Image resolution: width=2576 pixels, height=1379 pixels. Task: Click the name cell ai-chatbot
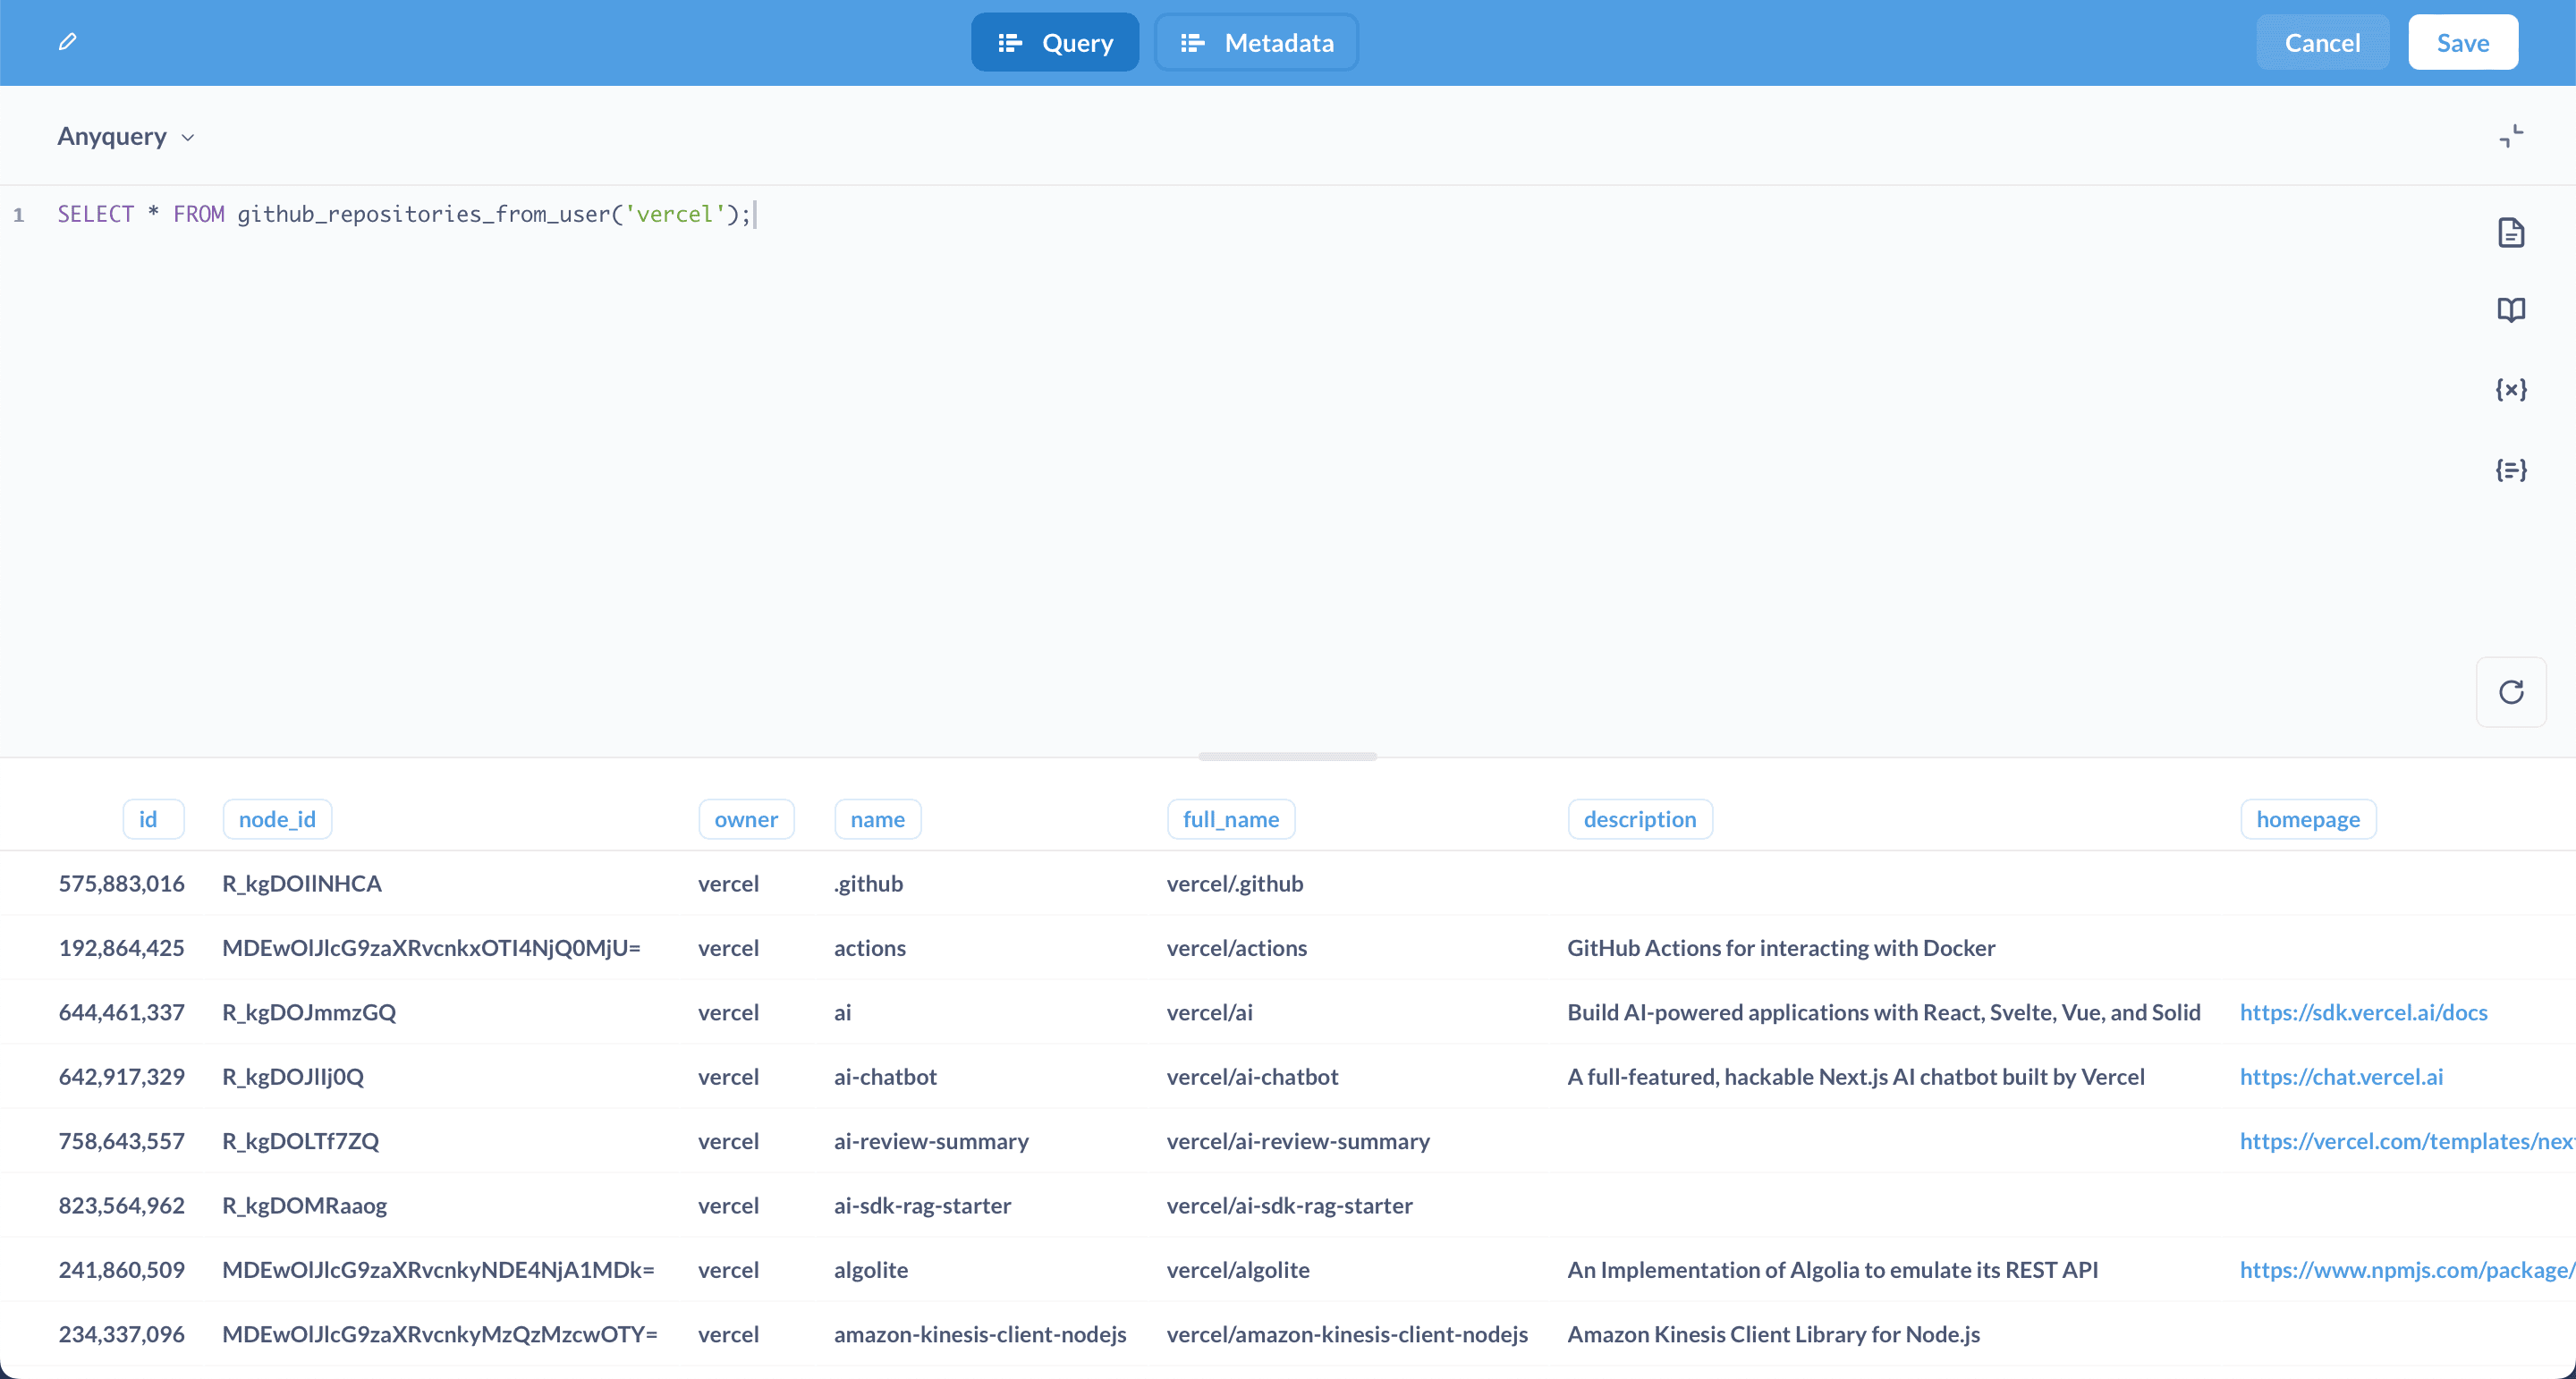pos(885,1076)
